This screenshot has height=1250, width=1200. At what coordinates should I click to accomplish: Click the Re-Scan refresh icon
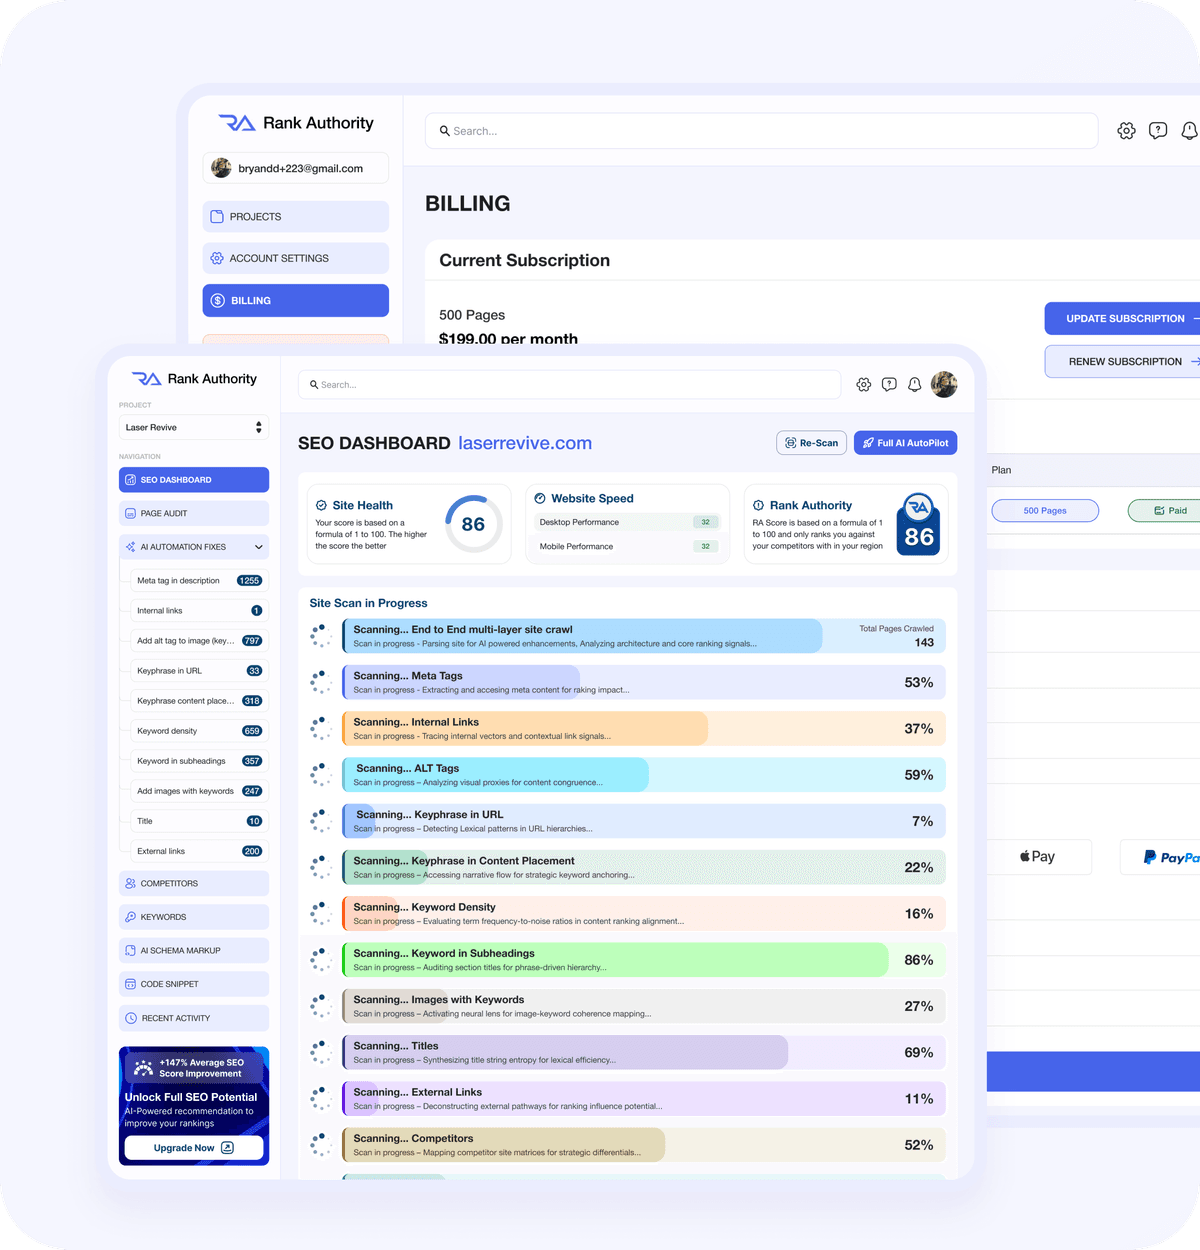(790, 442)
